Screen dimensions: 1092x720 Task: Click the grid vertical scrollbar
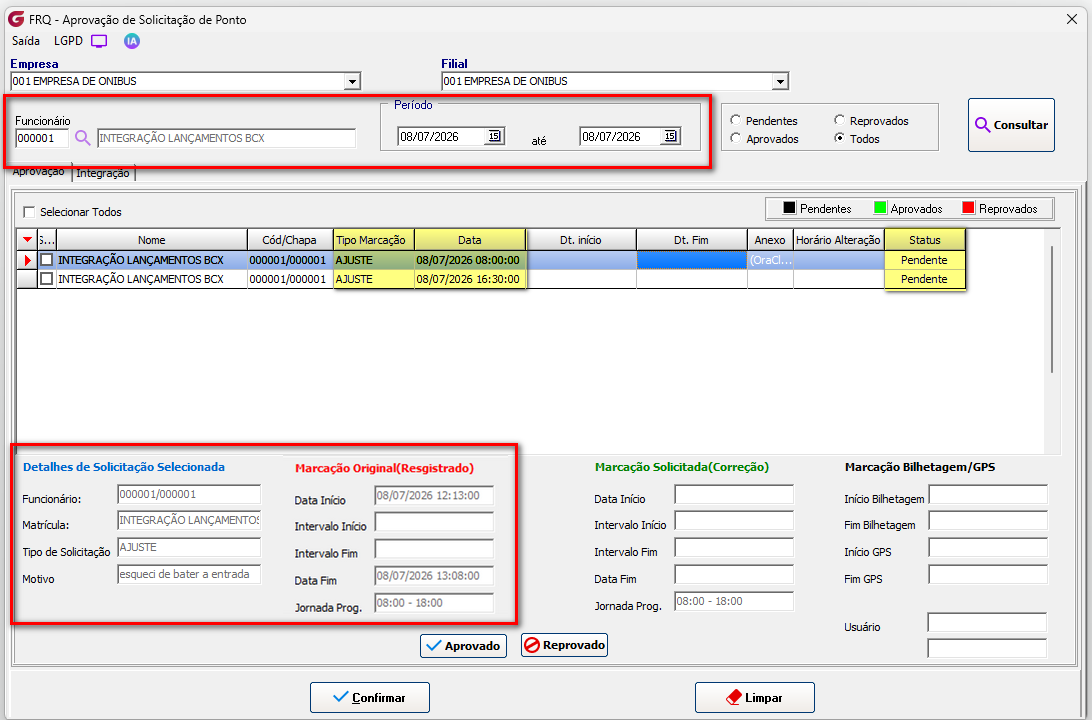click(1052, 309)
